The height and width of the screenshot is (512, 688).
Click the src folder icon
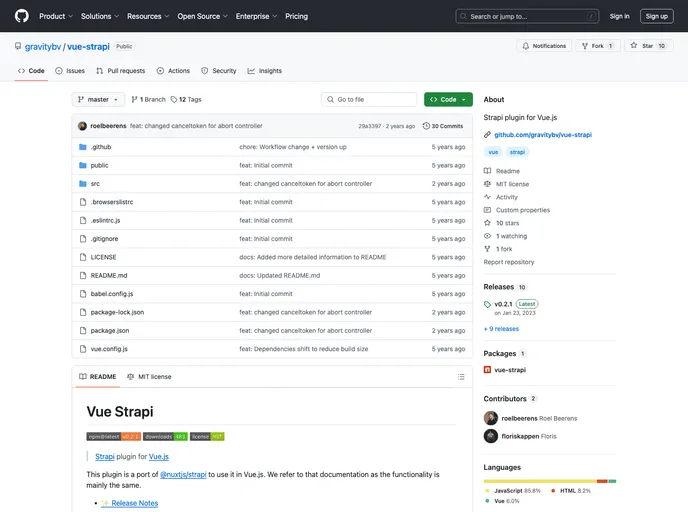(x=82, y=184)
